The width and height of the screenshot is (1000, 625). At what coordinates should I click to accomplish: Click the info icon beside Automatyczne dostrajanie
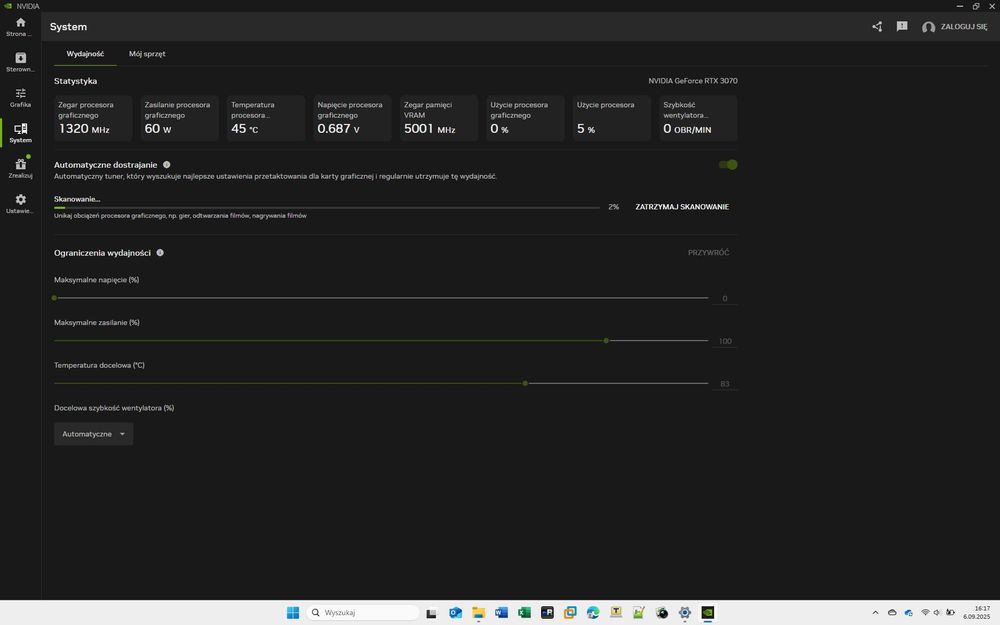(x=166, y=165)
